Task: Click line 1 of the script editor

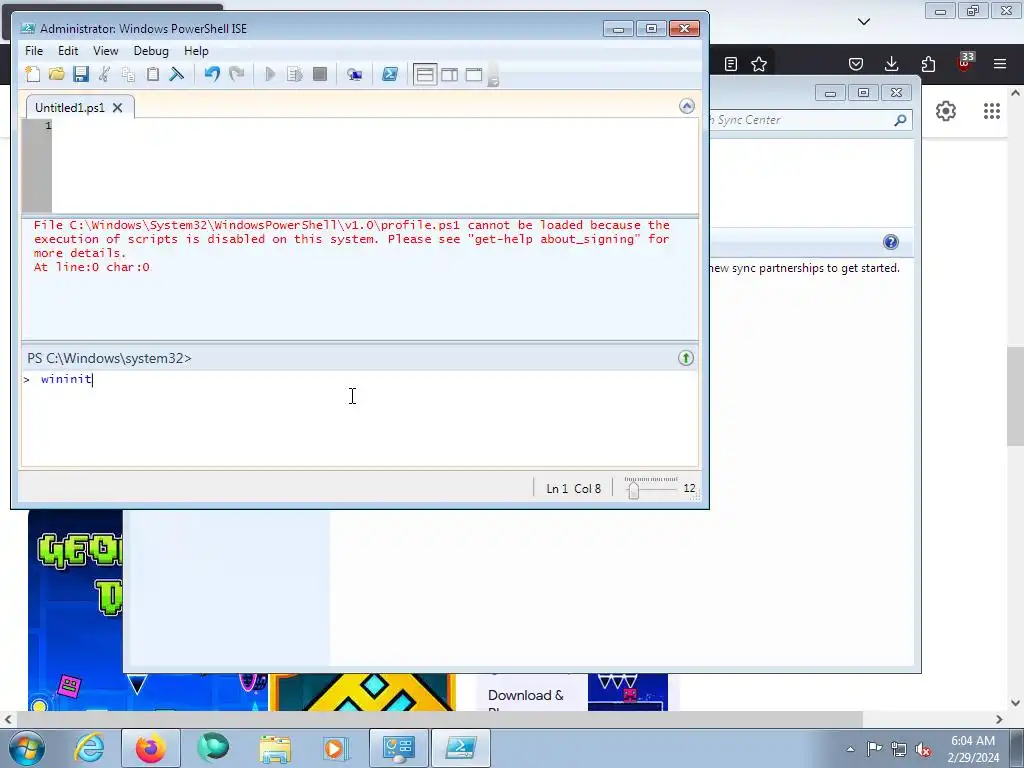Action: [375, 125]
